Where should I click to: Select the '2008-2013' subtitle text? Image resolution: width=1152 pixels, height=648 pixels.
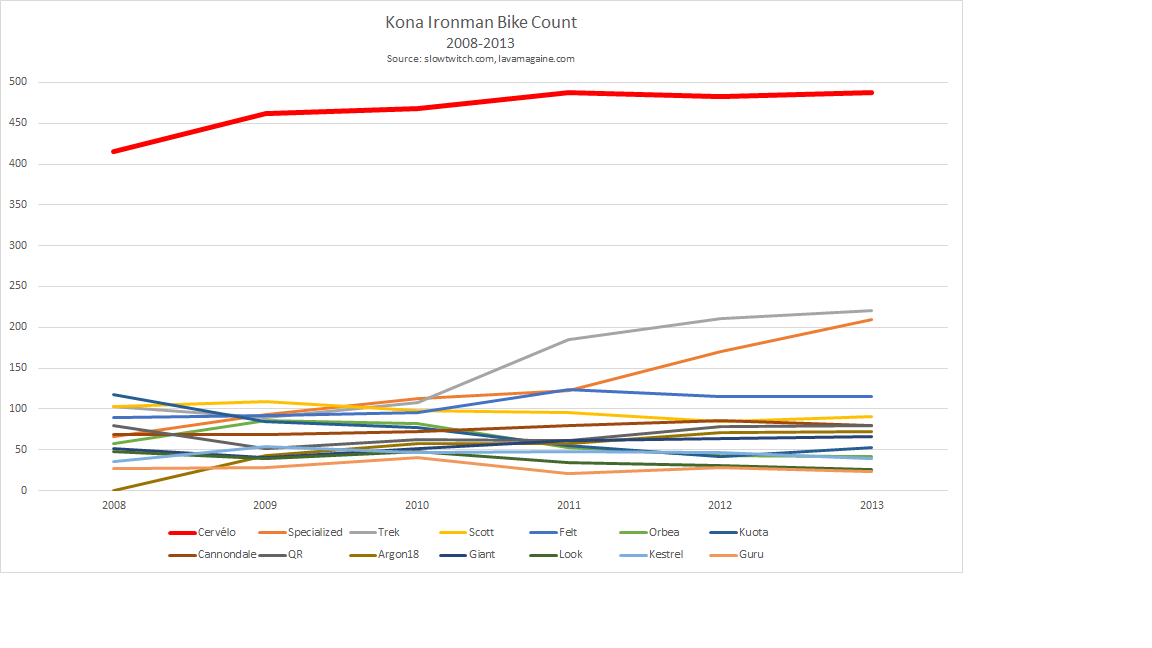point(480,43)
